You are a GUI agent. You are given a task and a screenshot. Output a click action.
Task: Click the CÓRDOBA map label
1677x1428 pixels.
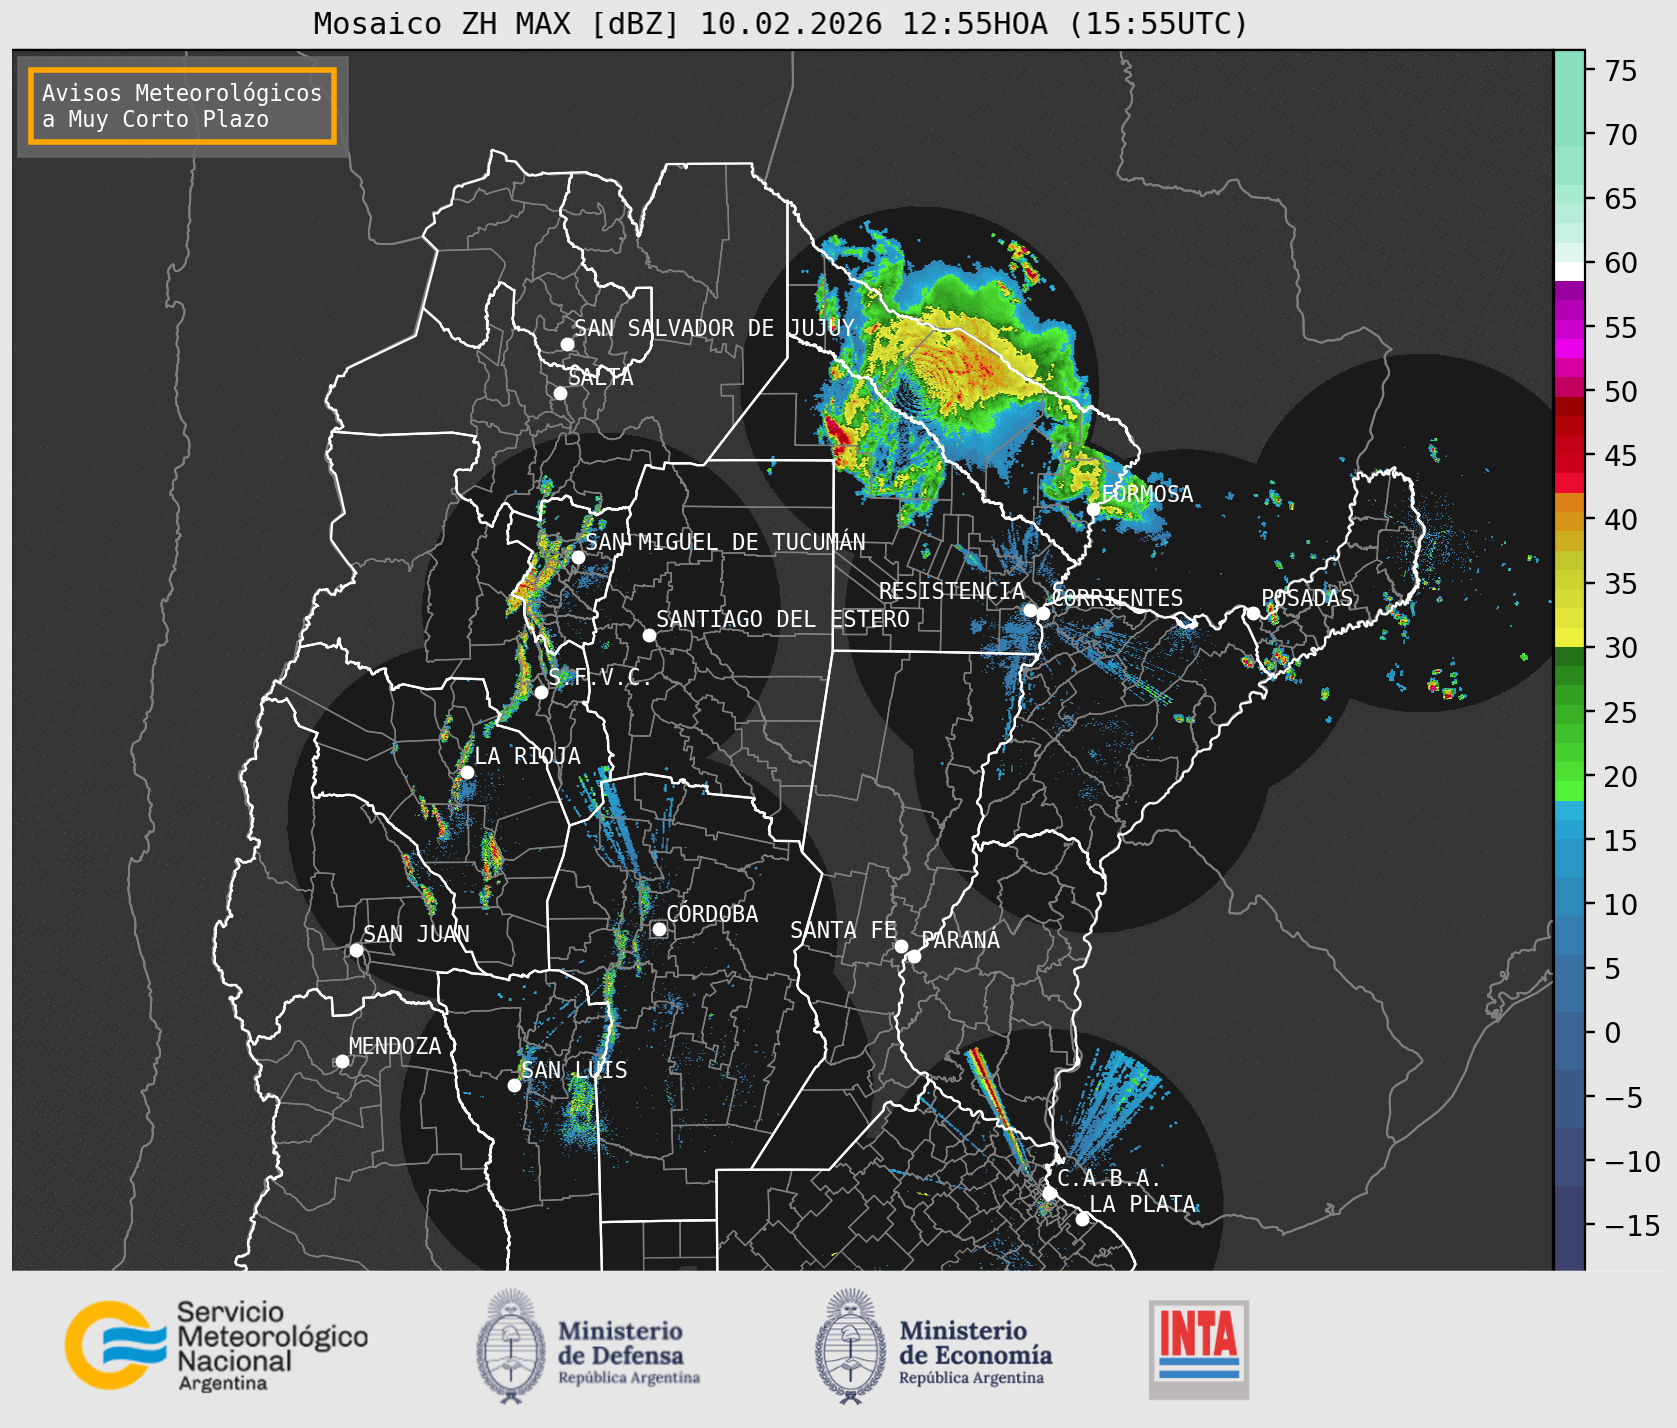click(712, 913)
